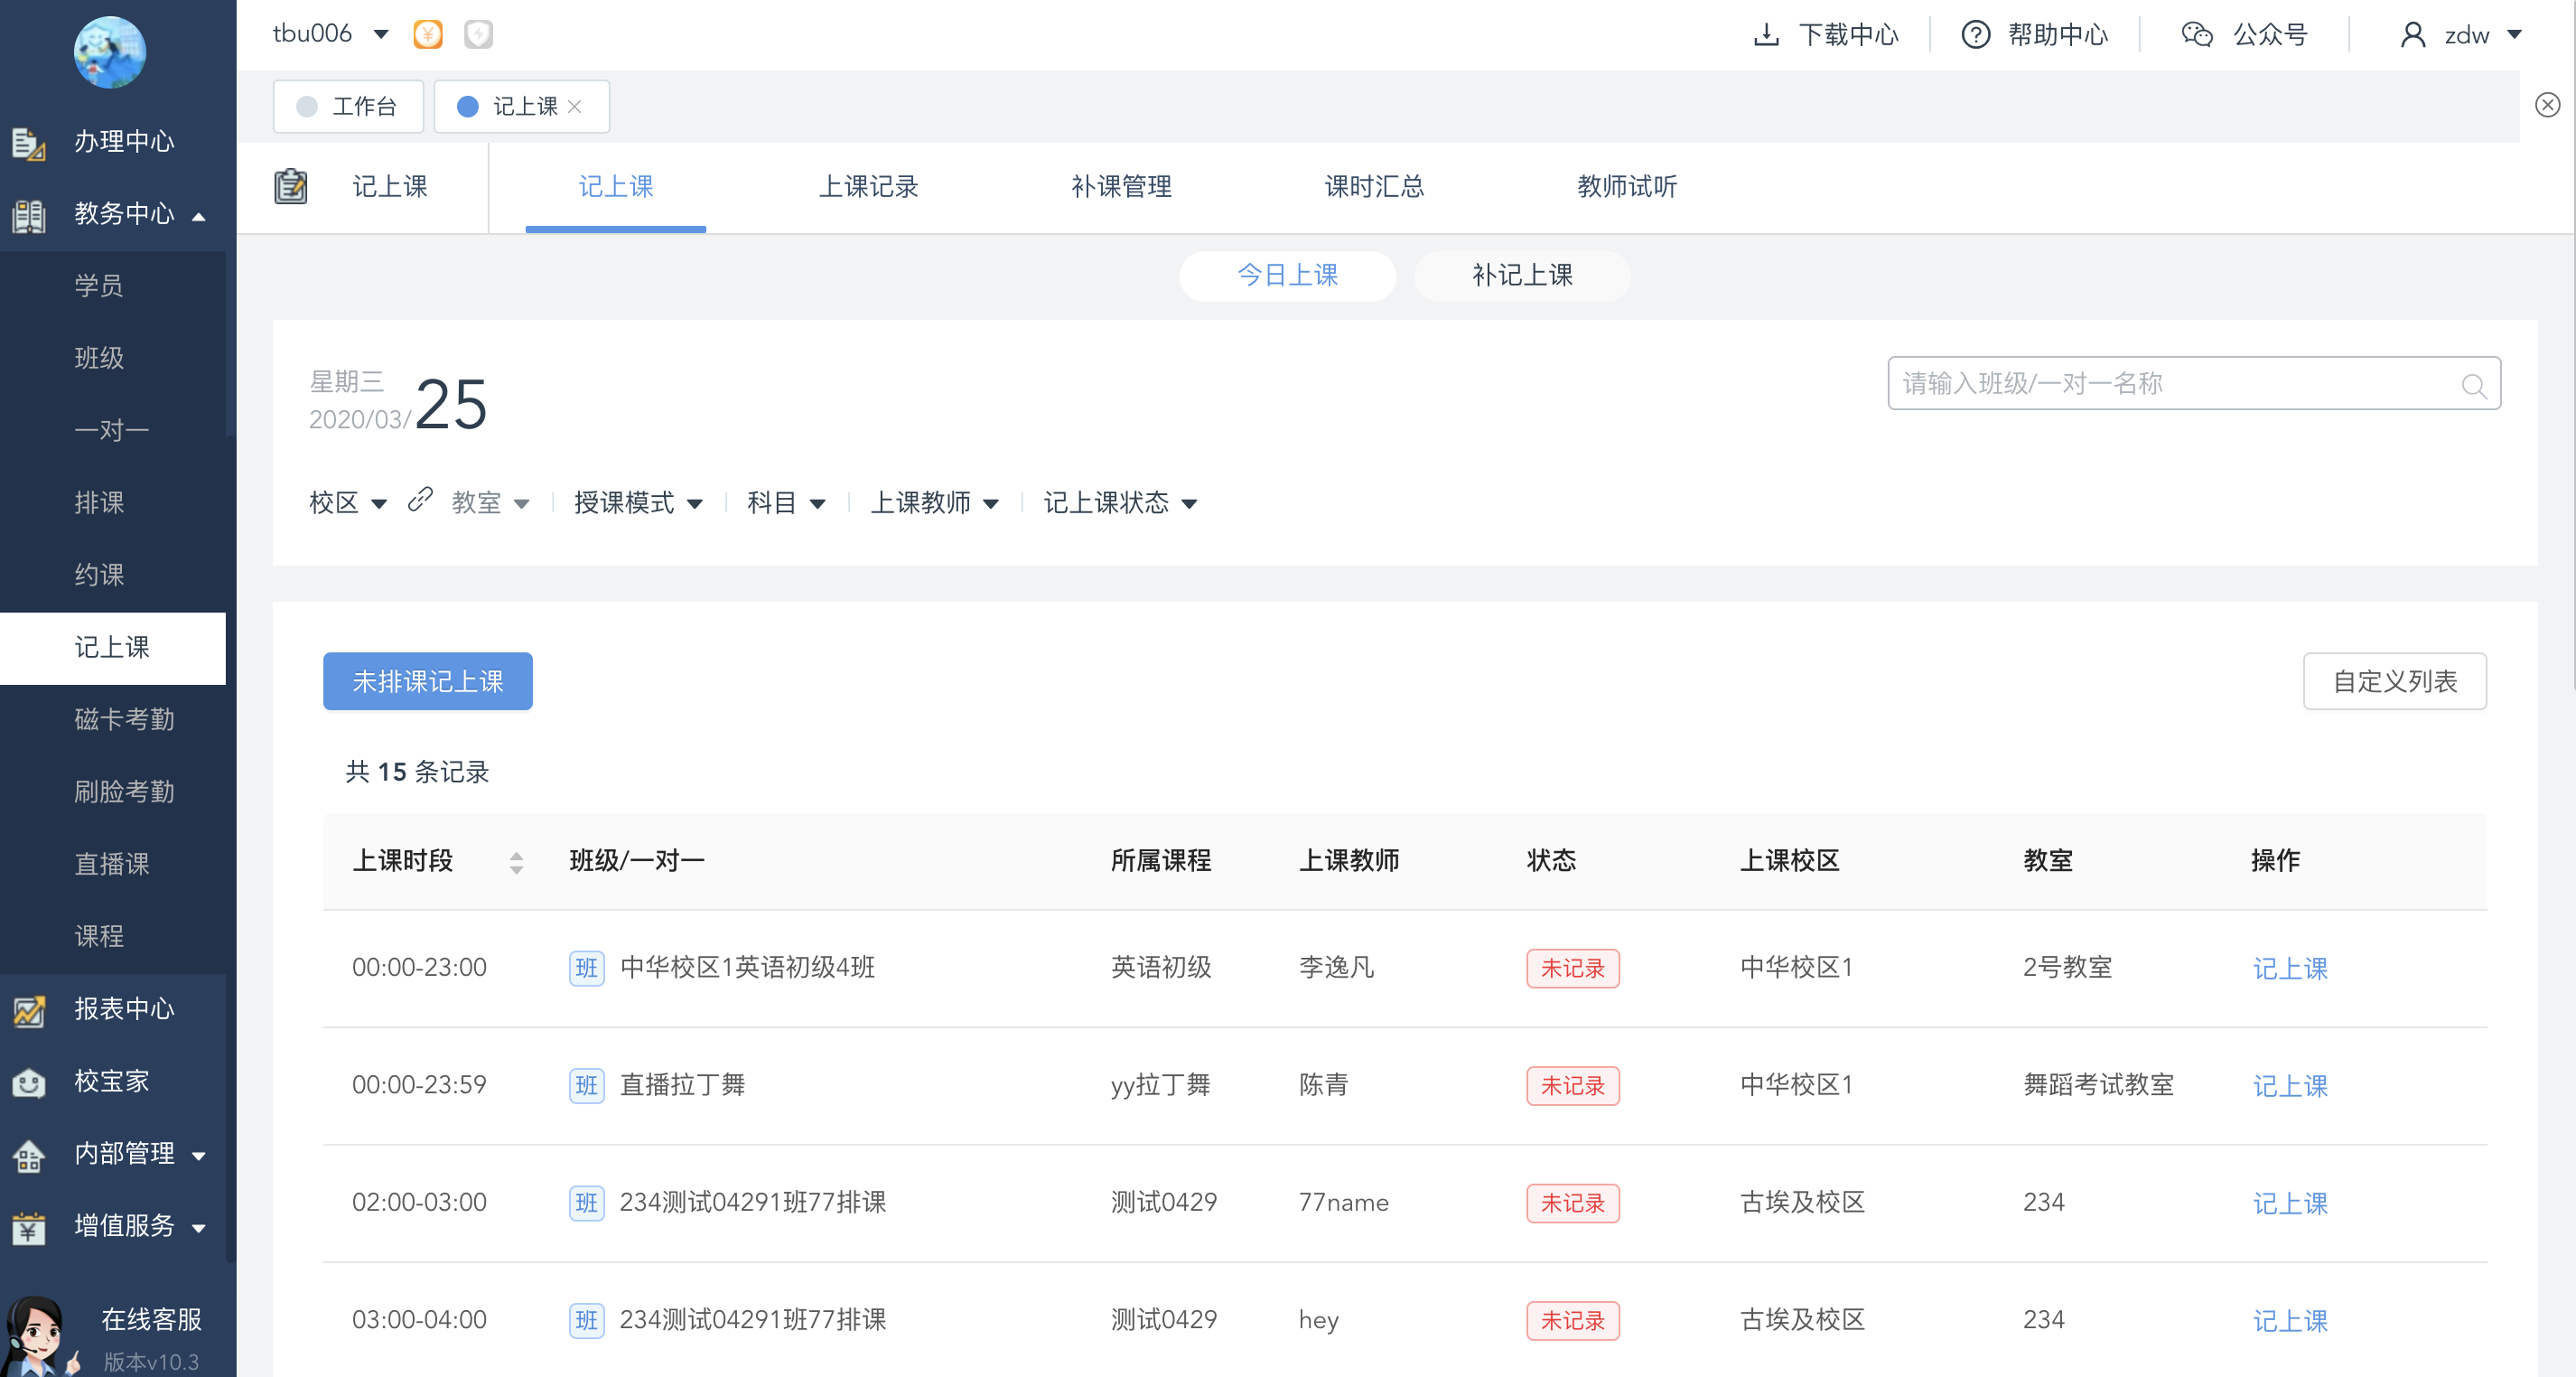Switch to the 课时汇总 tab
Image resolution: width=2576 pixels, height=1377 pixels.
tap(1374, 186)
